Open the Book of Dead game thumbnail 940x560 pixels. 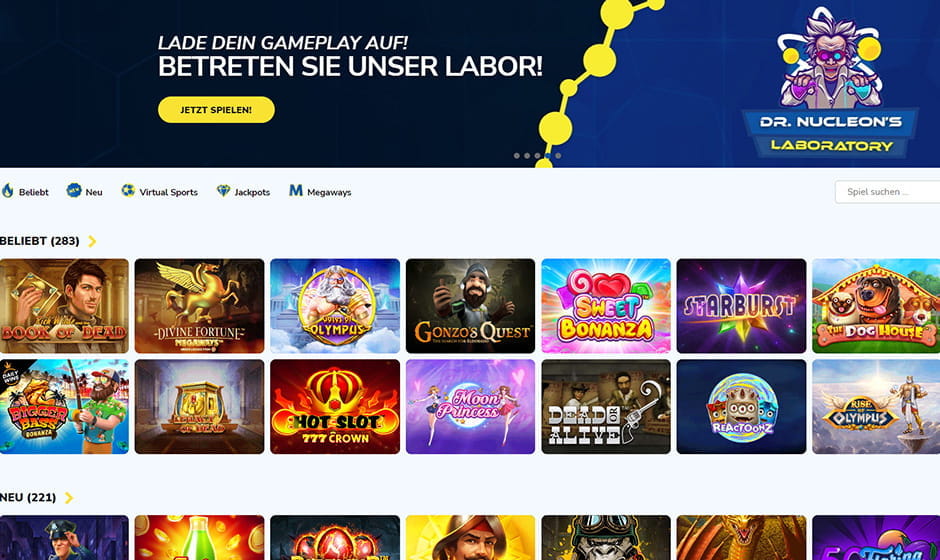coord(64,306)
